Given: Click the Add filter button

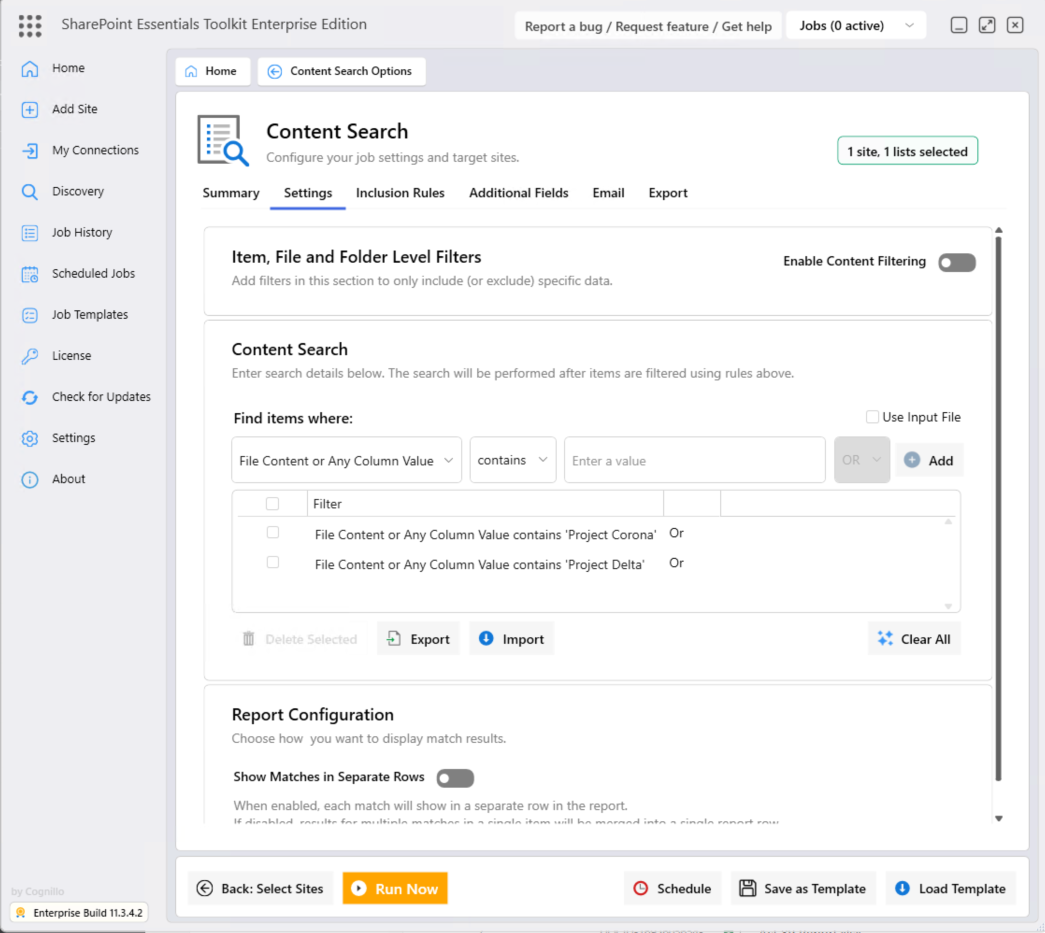Looking at the screenshot, I should [x=929, y=461].
